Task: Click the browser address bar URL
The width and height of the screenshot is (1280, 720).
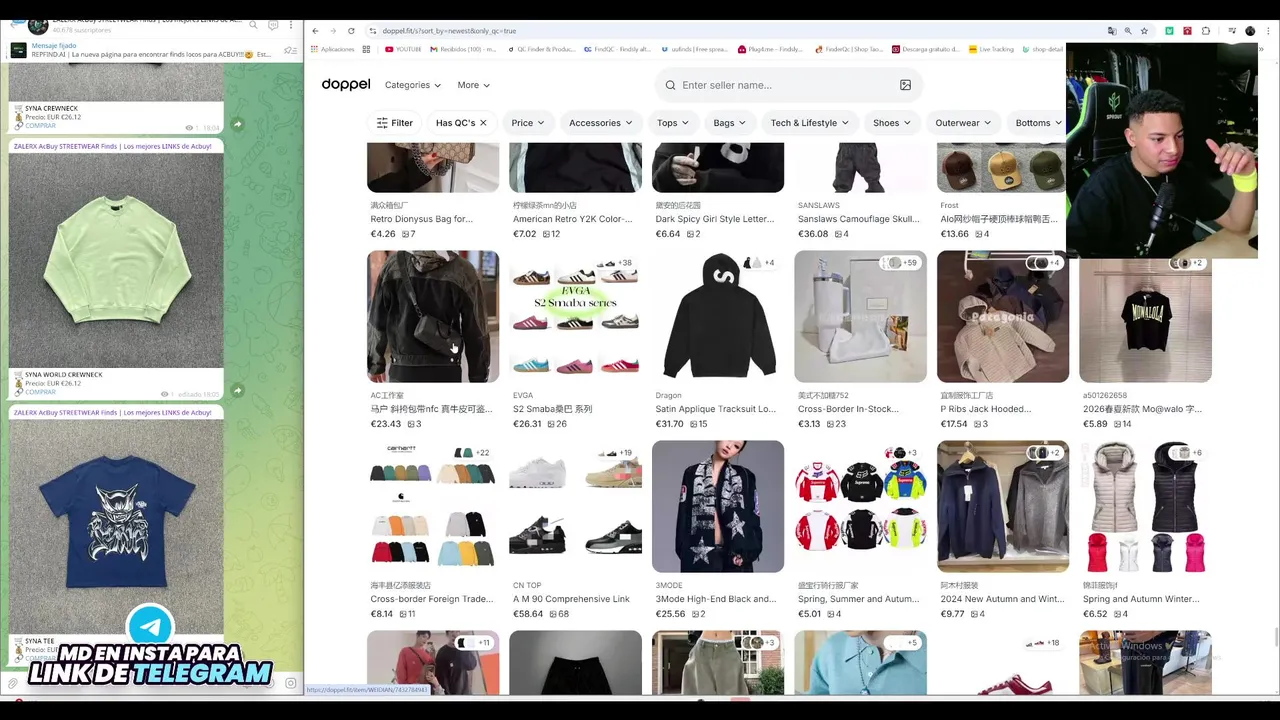Action: [449, 31]
